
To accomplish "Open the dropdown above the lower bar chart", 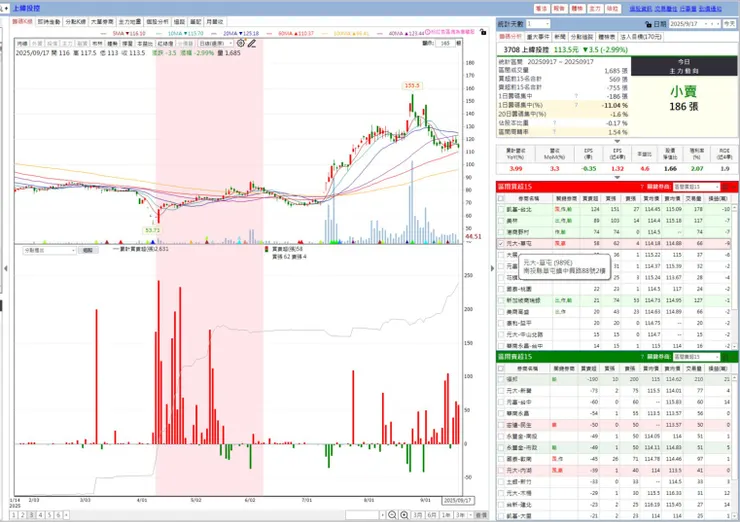I will coord(49,251).
